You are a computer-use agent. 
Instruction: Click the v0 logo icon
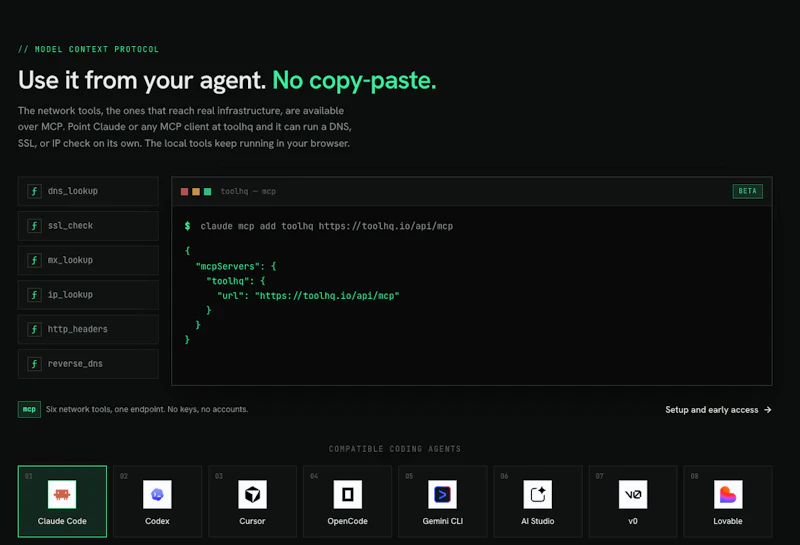tap(633, 494)
